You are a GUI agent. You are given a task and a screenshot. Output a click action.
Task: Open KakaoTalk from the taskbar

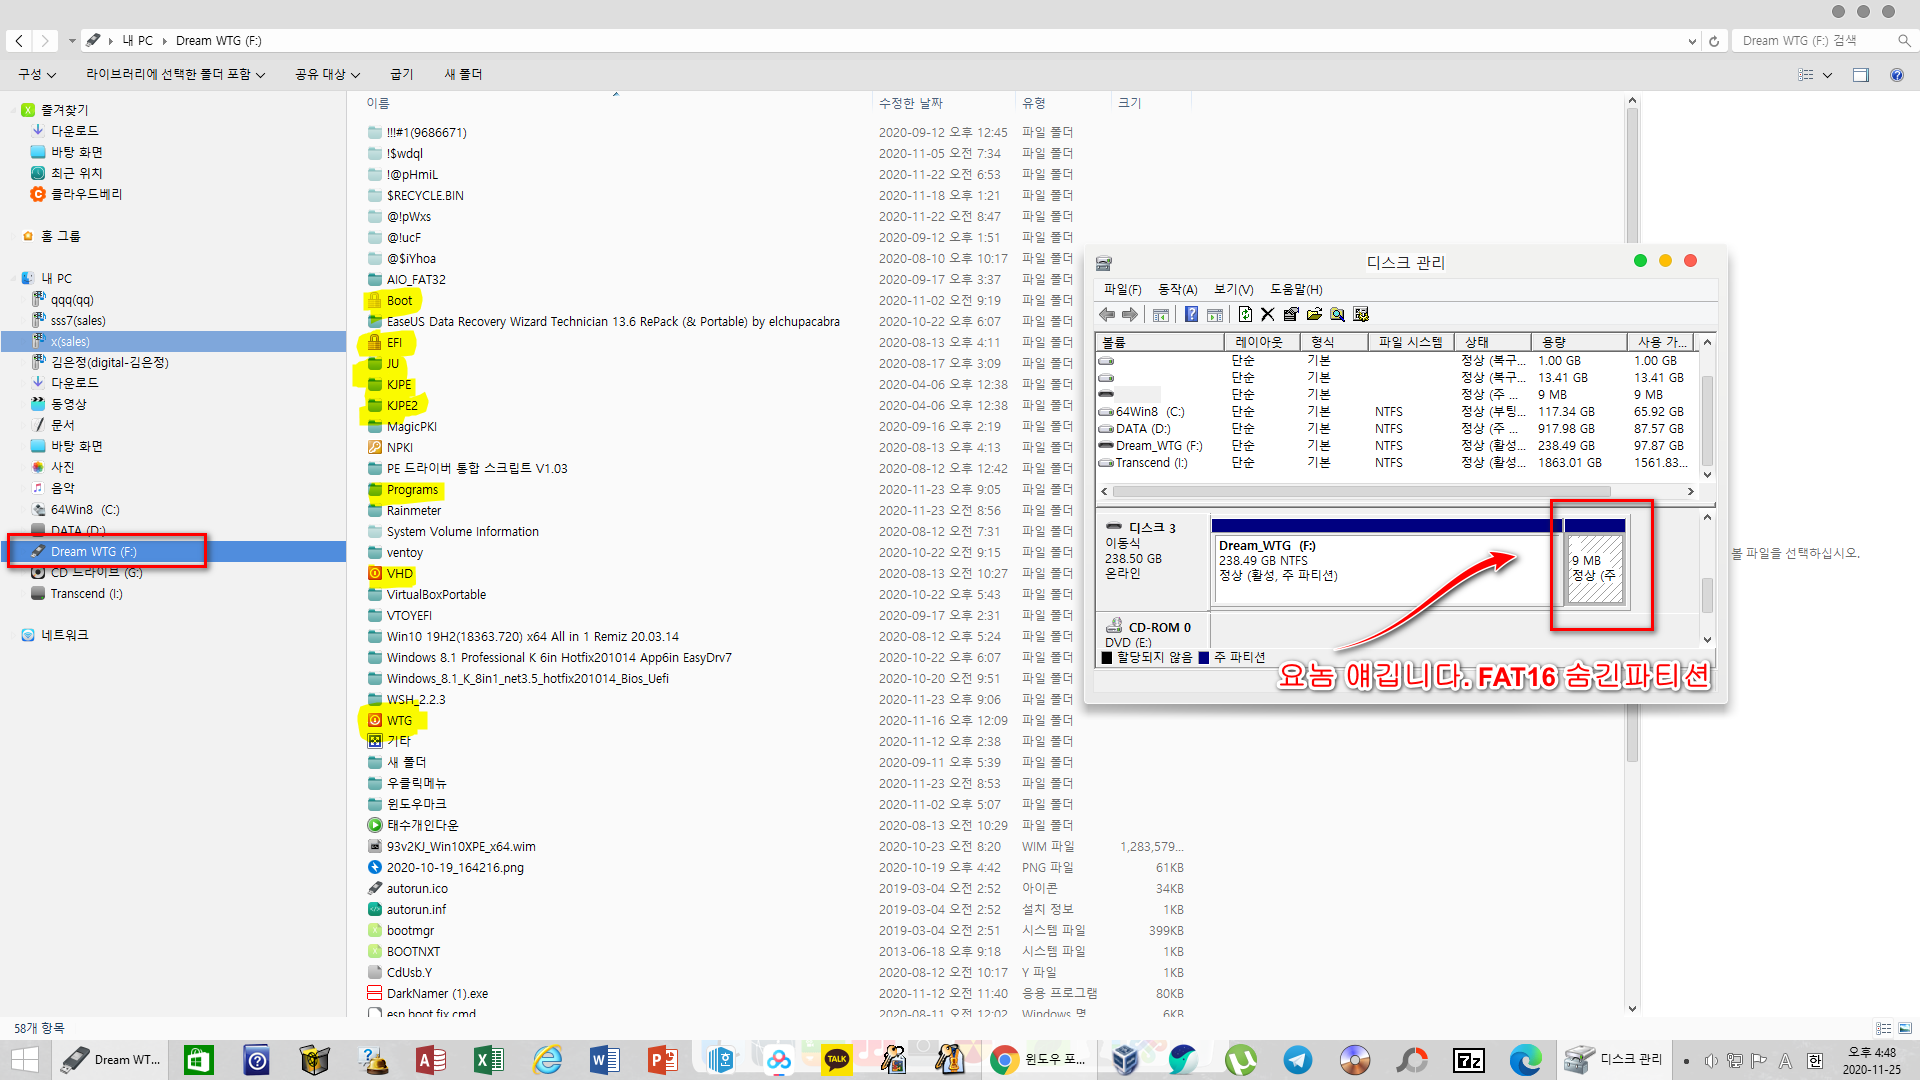click(x=837, y=1060)
